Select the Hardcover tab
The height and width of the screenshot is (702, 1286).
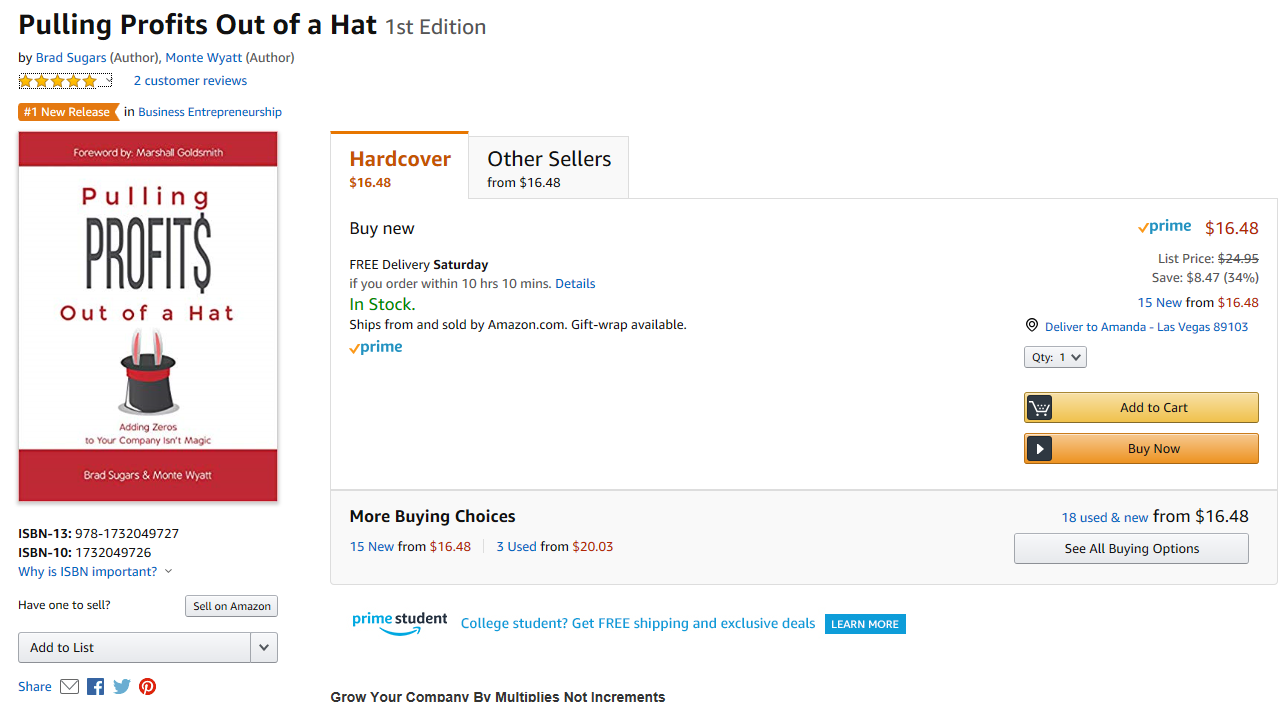click(399, 167)
